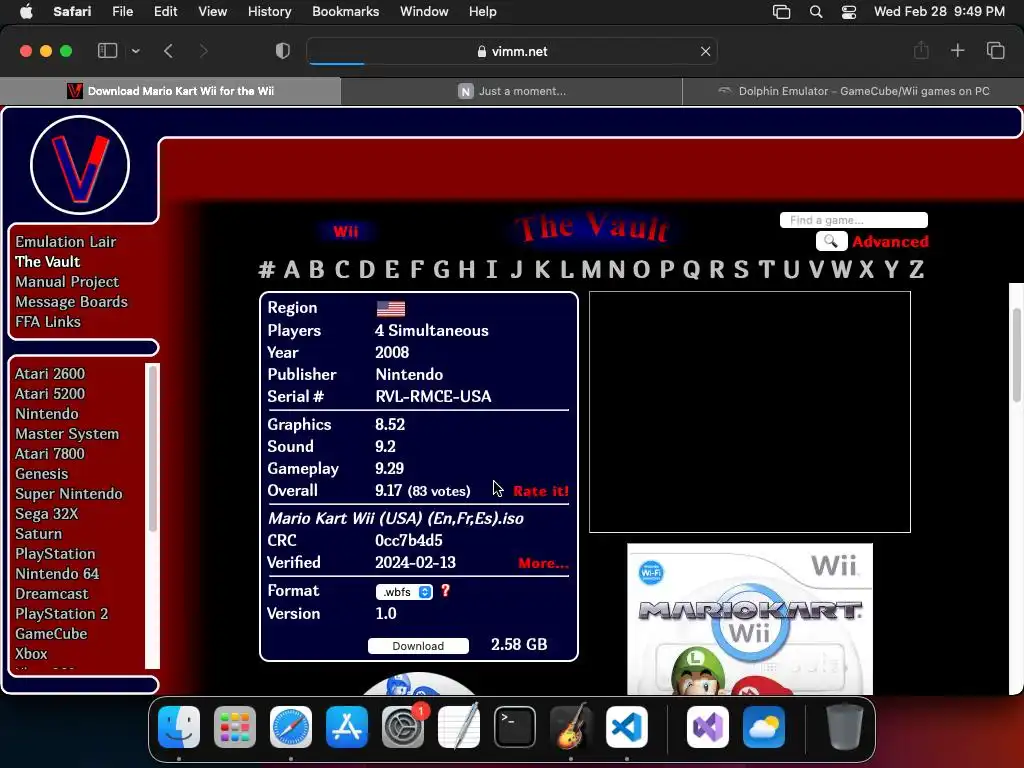The height and width of the screenshot is (768, 1024).
Task: Open Finder from the Dock
Action: click(x=179, y=727)
